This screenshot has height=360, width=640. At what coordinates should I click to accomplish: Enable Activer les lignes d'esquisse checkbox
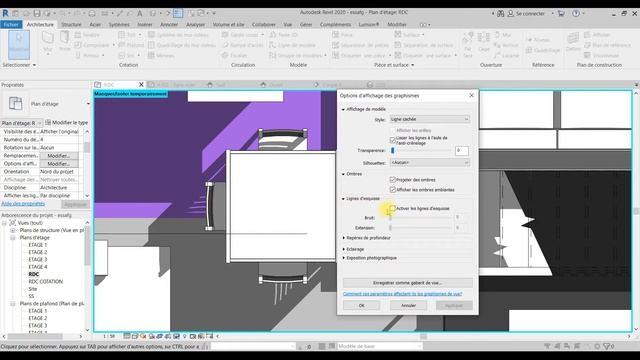point(393,209)
